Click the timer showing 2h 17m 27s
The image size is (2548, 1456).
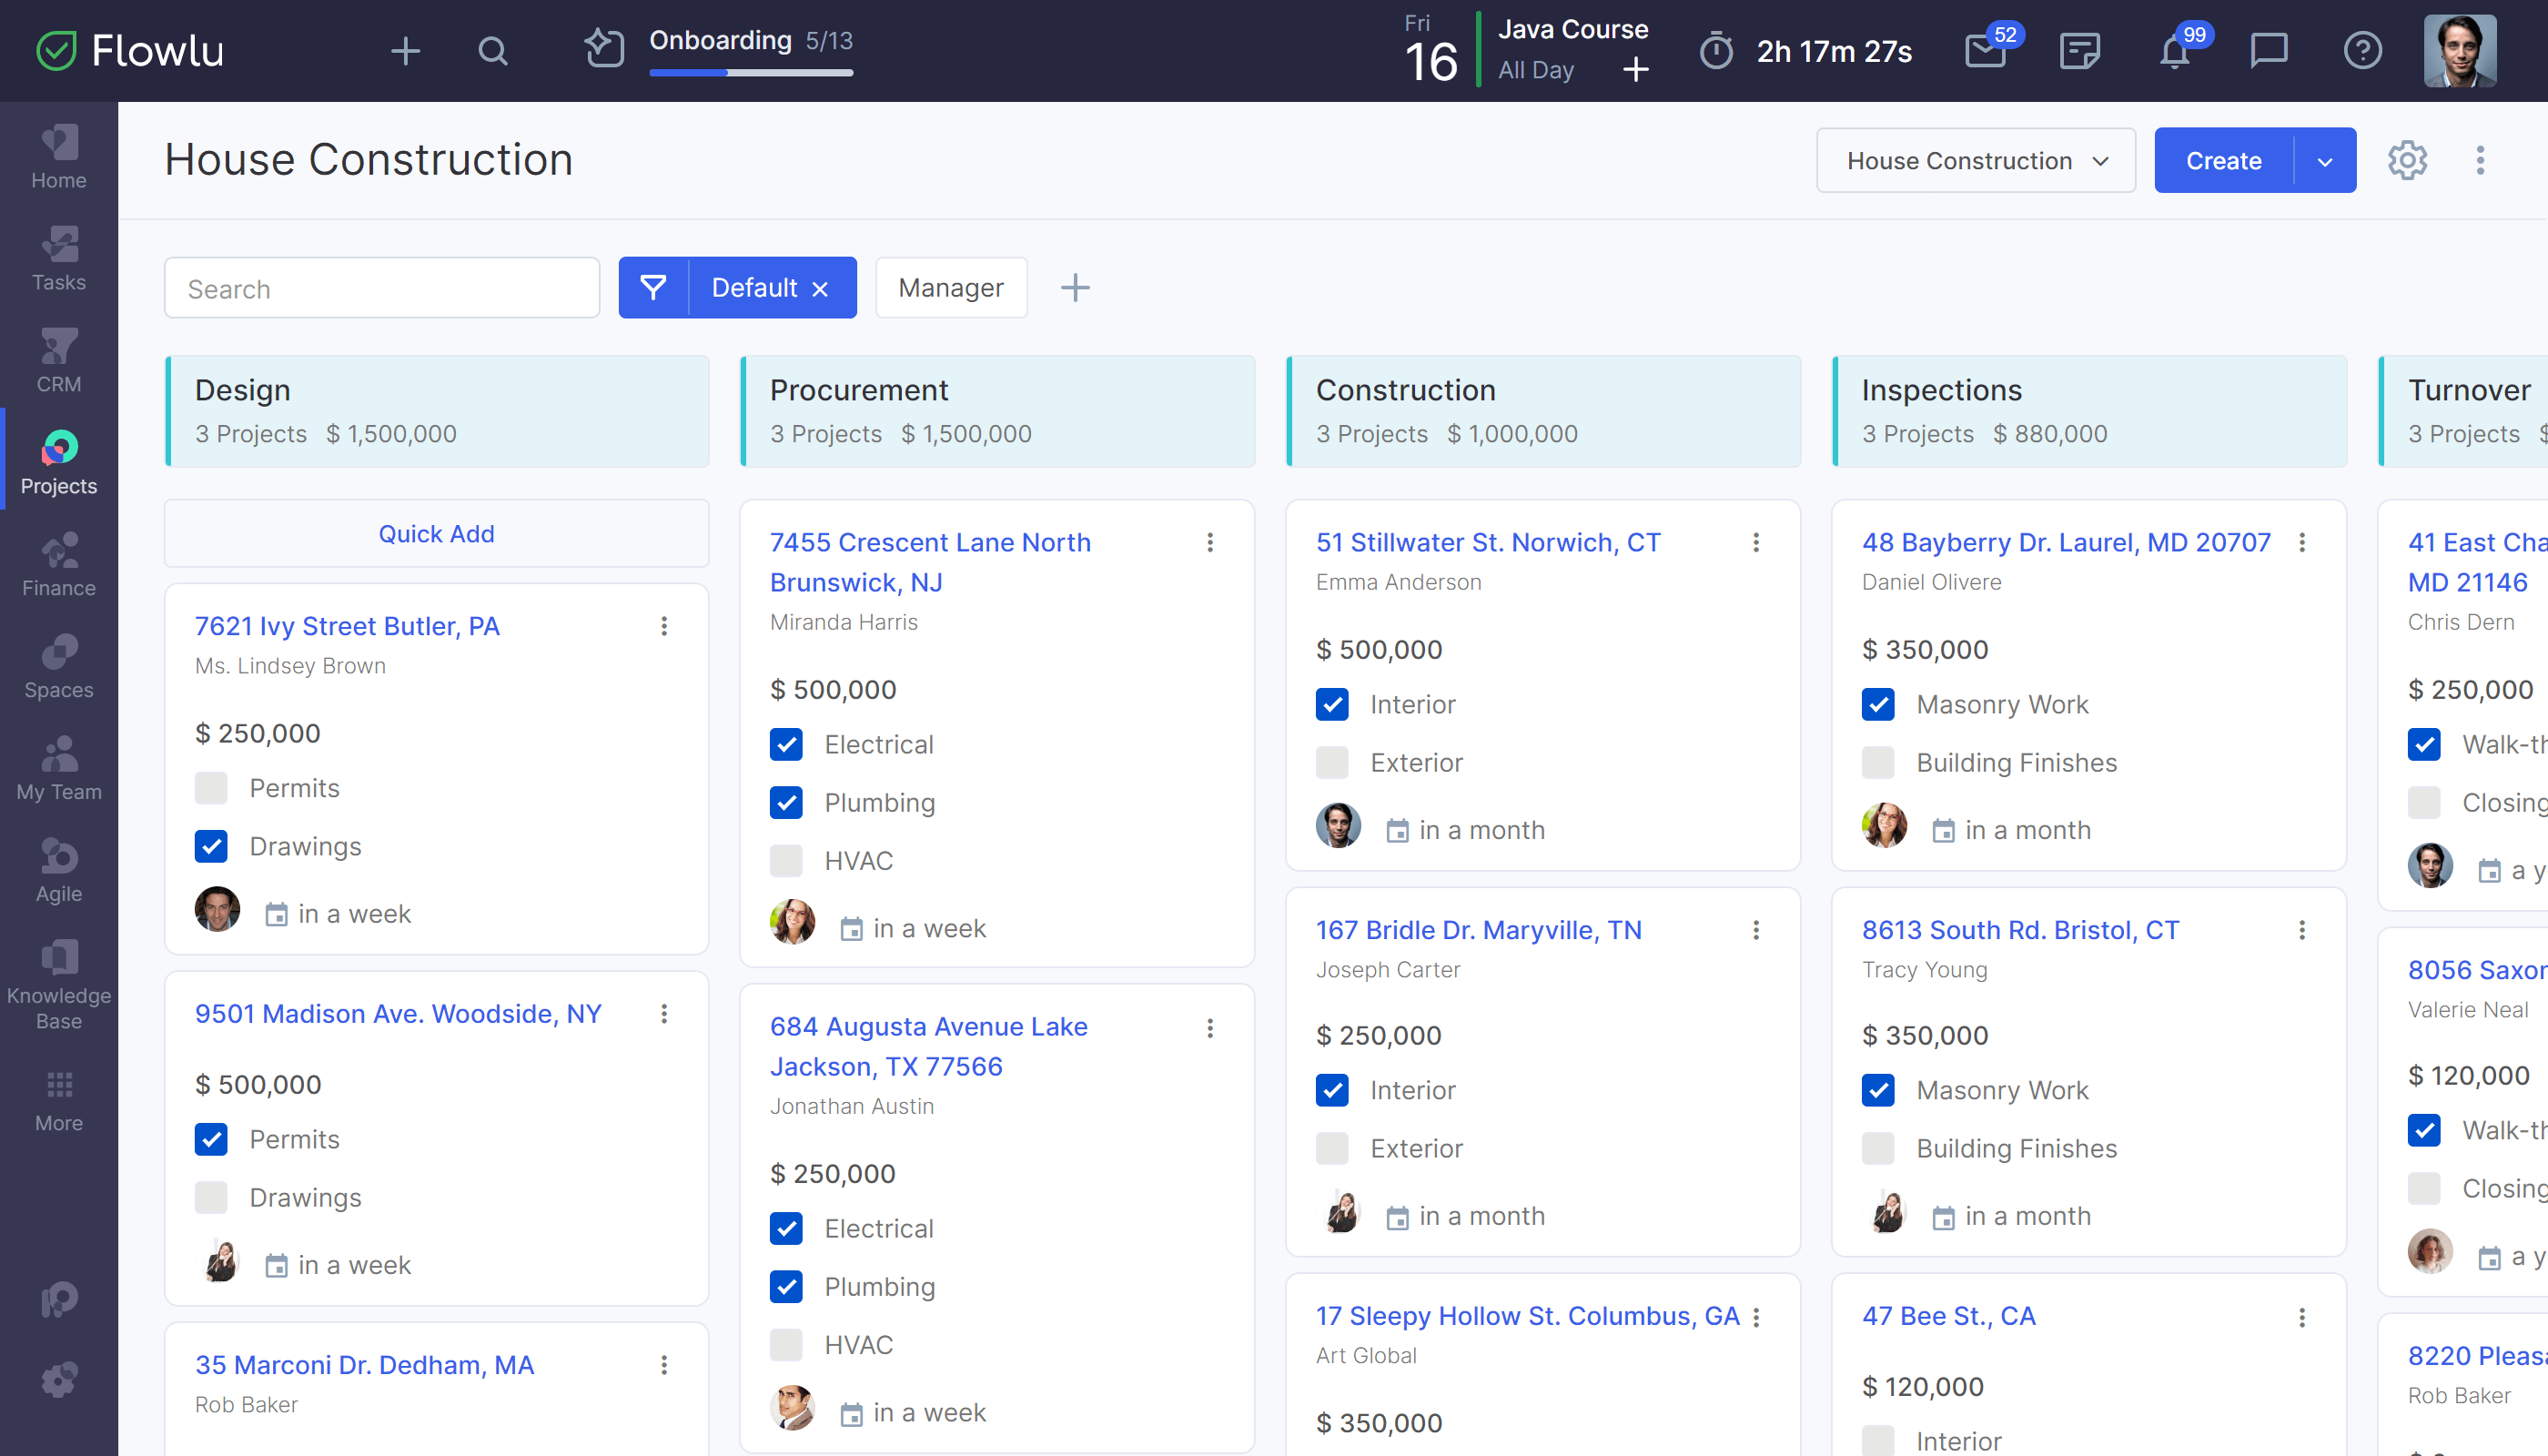point(1806,51)
